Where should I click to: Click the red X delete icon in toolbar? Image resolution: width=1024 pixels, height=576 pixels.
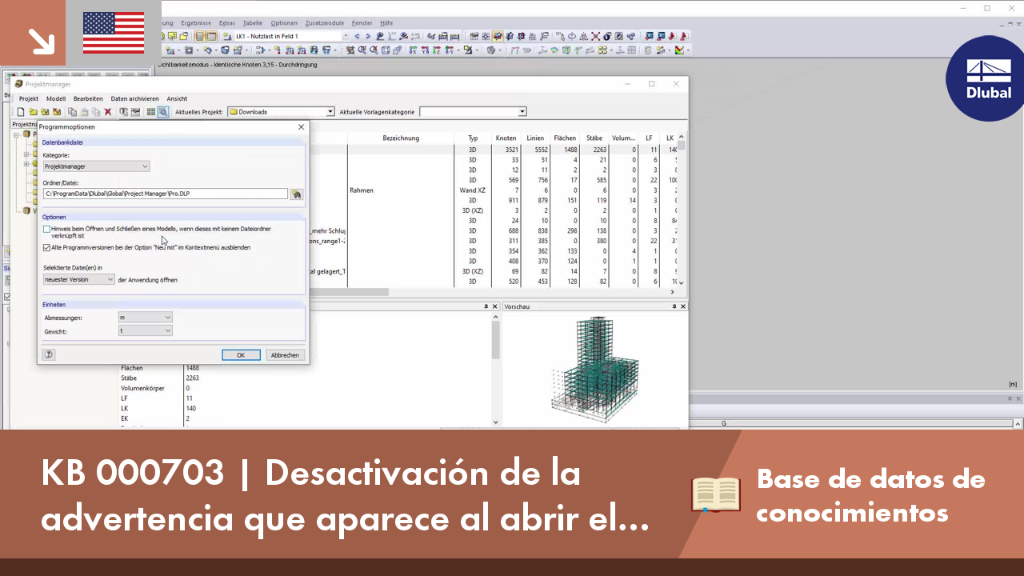pos(108,112)
